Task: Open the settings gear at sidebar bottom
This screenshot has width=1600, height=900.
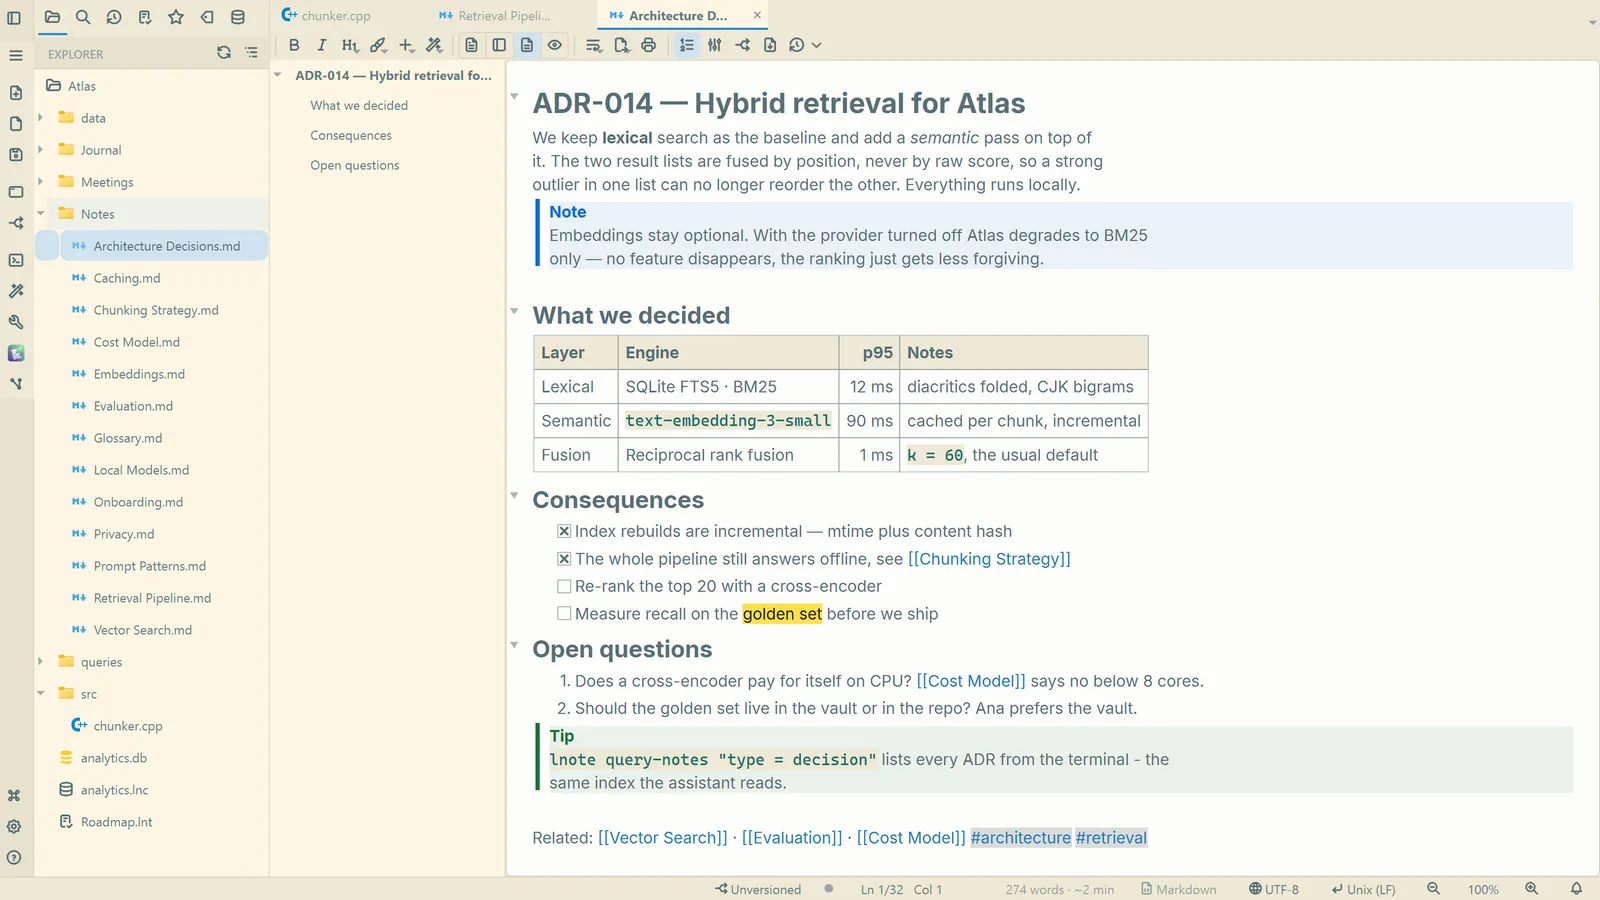Action: pos(14,827)
